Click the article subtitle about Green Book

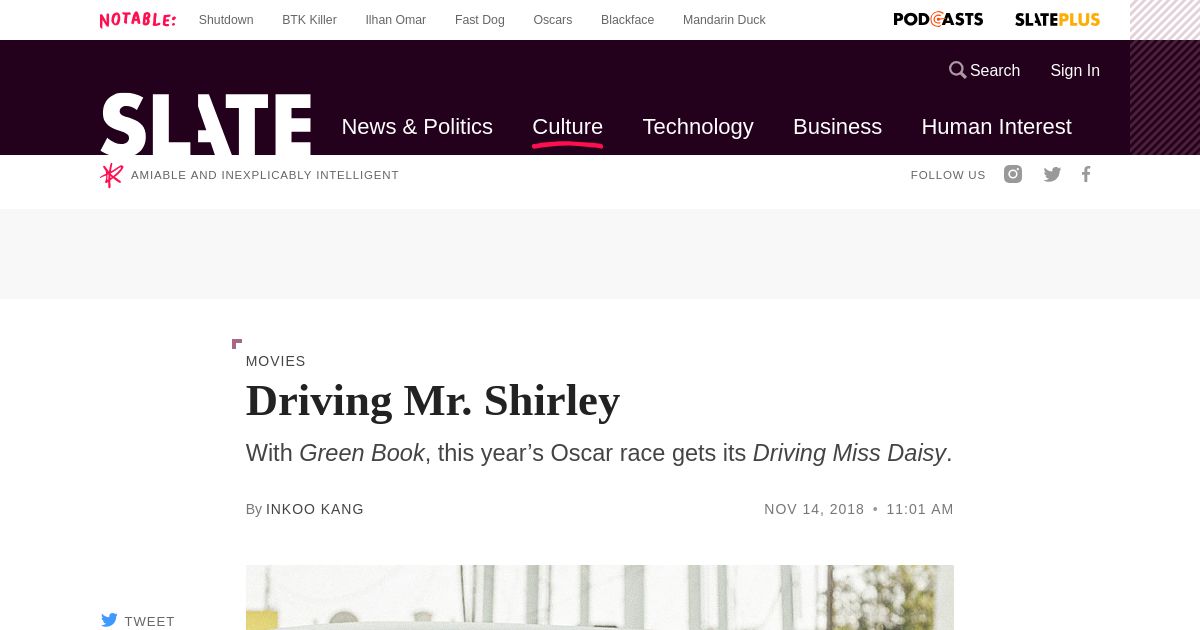click(599, 453)
